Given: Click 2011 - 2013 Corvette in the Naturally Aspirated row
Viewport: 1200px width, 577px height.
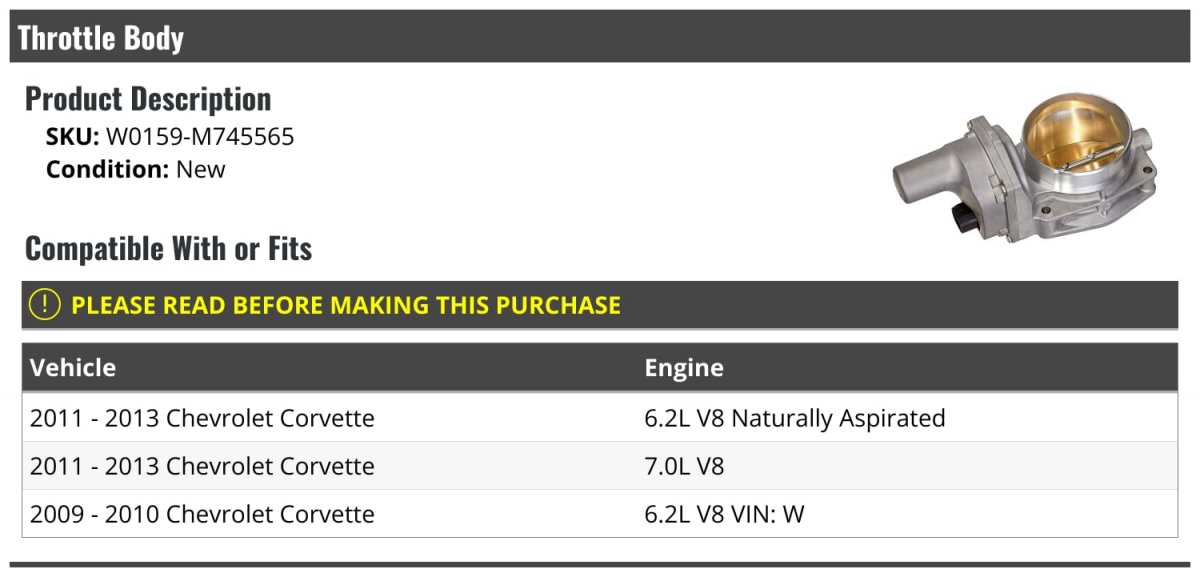Looking at the screenshot, I should tap(202, 418).
